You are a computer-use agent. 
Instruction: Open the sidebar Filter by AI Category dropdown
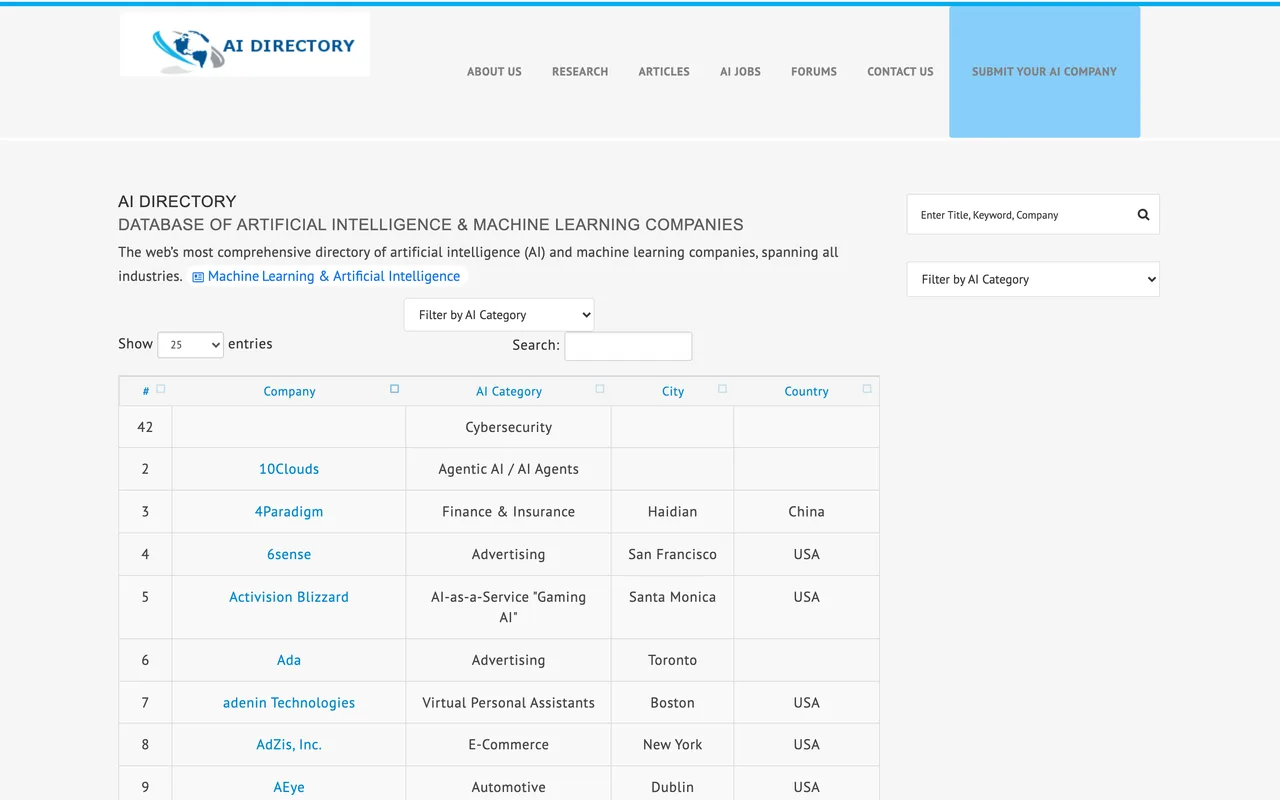[1033, 279]
